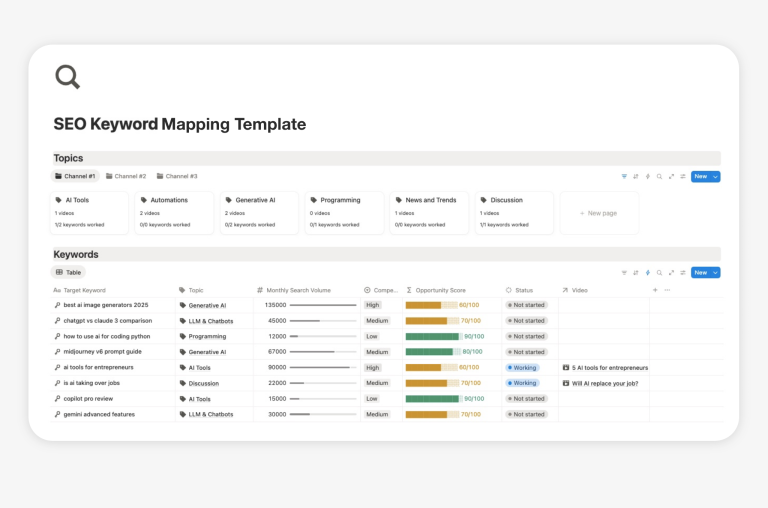The image size is (768, 508).
Task: Open competition Low tag for copilot pro review
Action: click(372, 399)
